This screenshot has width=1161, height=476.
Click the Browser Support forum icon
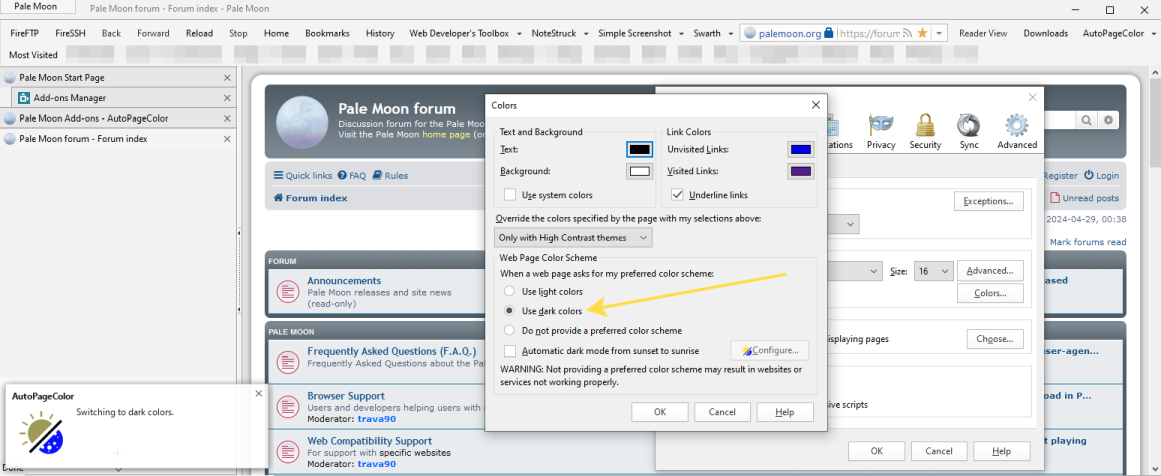(x=288, y=406)
